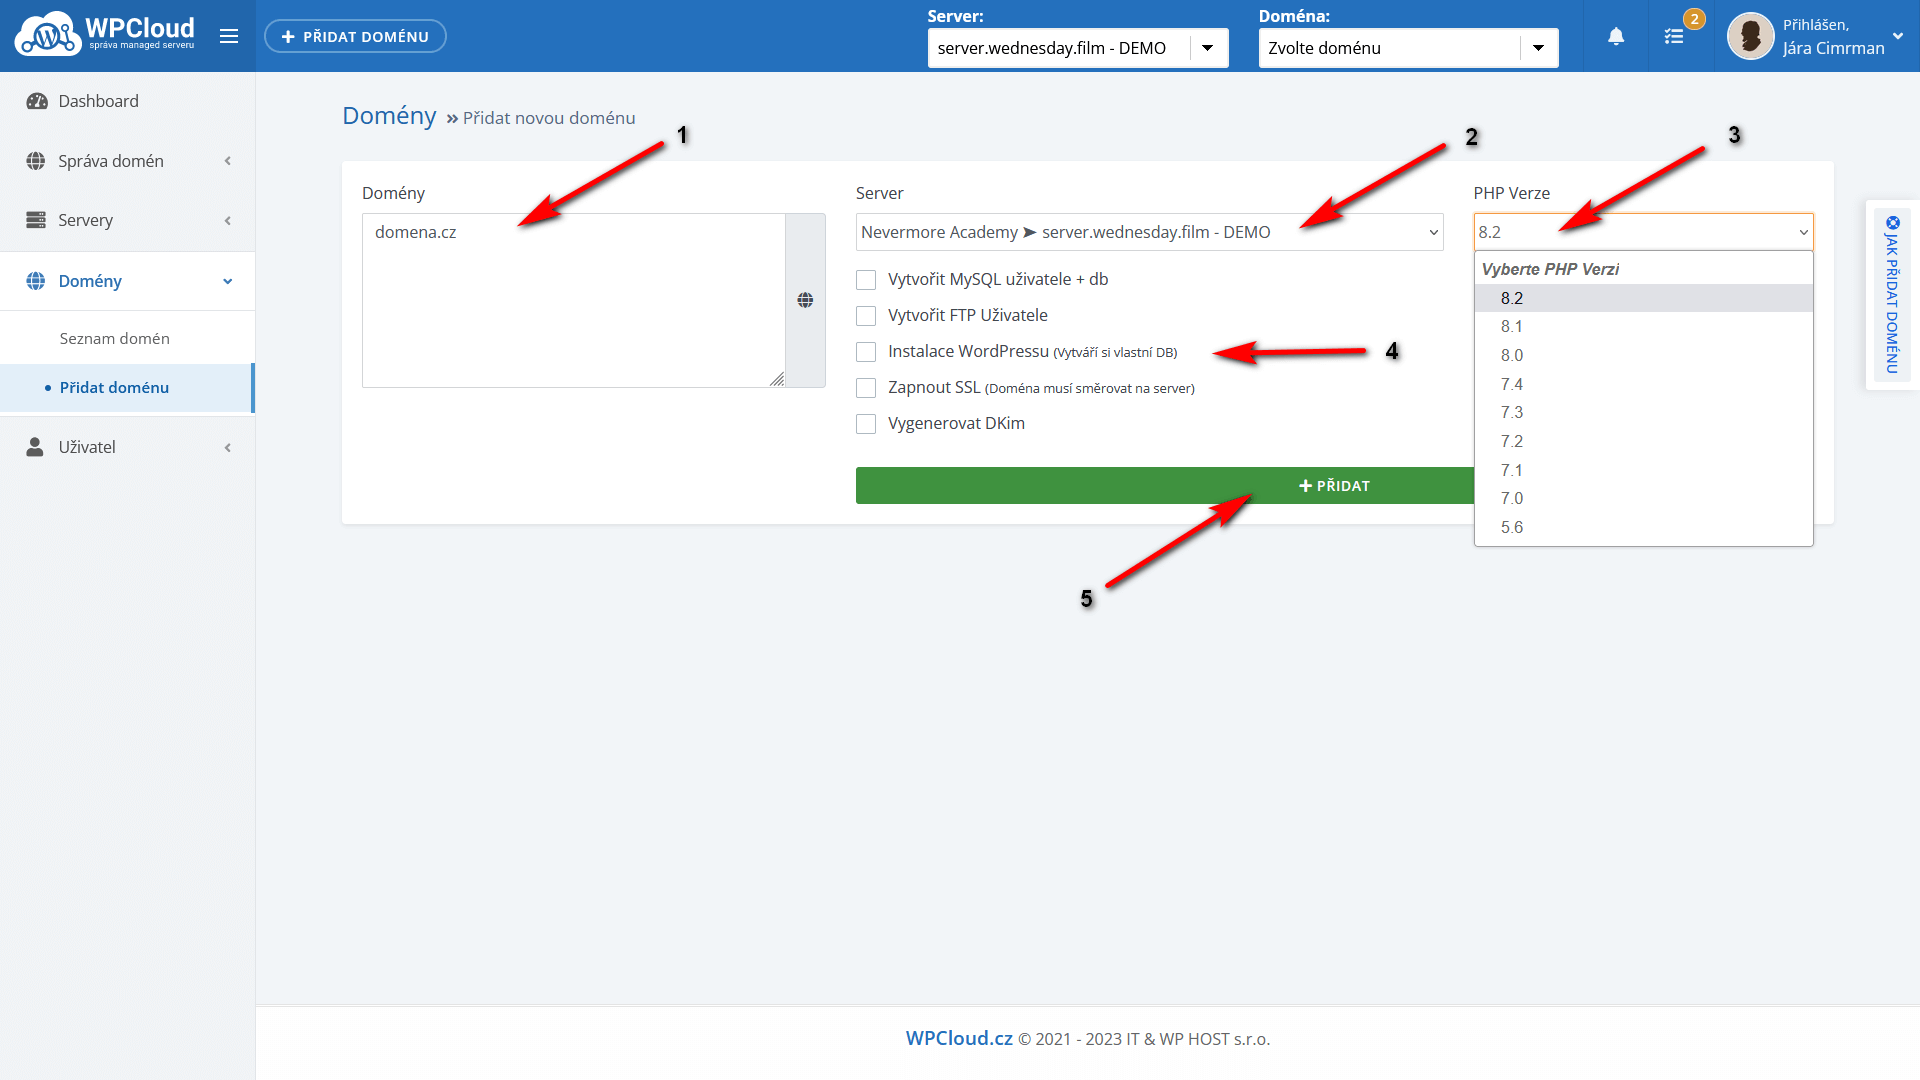Click the hamburger menu icon
The width and height of the screenshot is (1920, 1080).
[229, 37]
